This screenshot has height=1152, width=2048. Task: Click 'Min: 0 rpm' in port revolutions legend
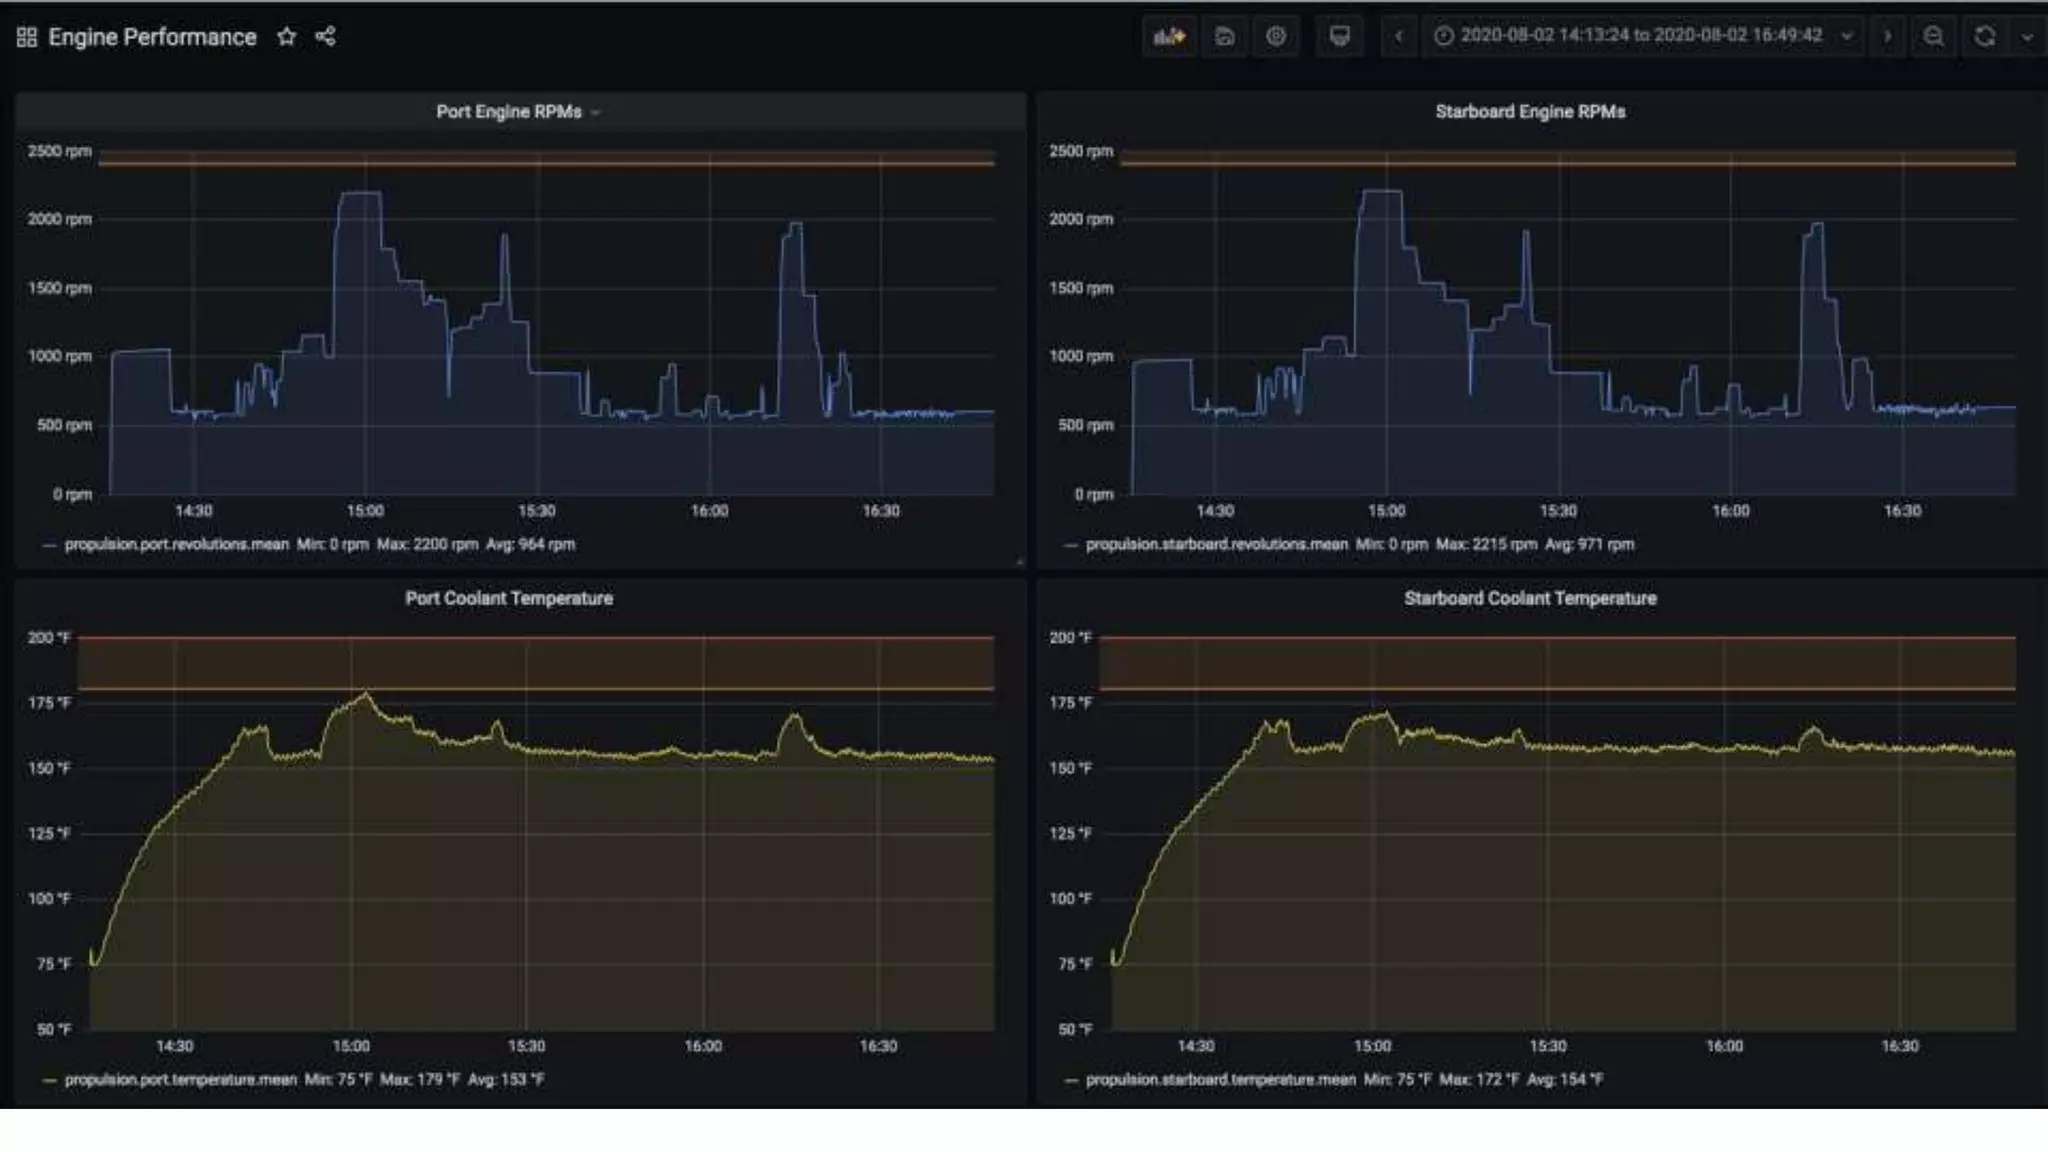click(333, 544)
